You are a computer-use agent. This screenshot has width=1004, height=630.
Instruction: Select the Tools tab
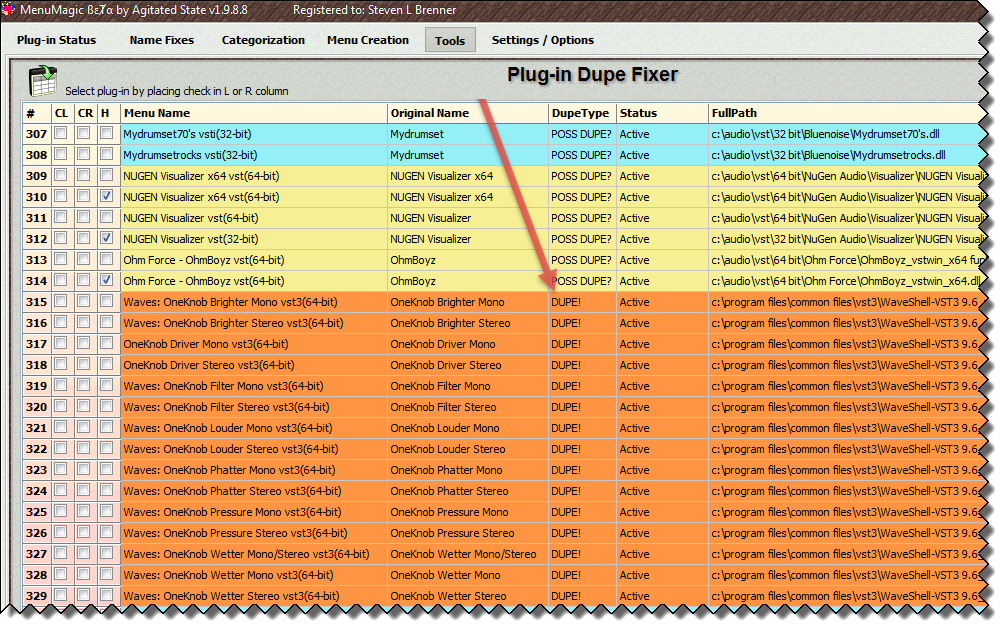[450, 40]
